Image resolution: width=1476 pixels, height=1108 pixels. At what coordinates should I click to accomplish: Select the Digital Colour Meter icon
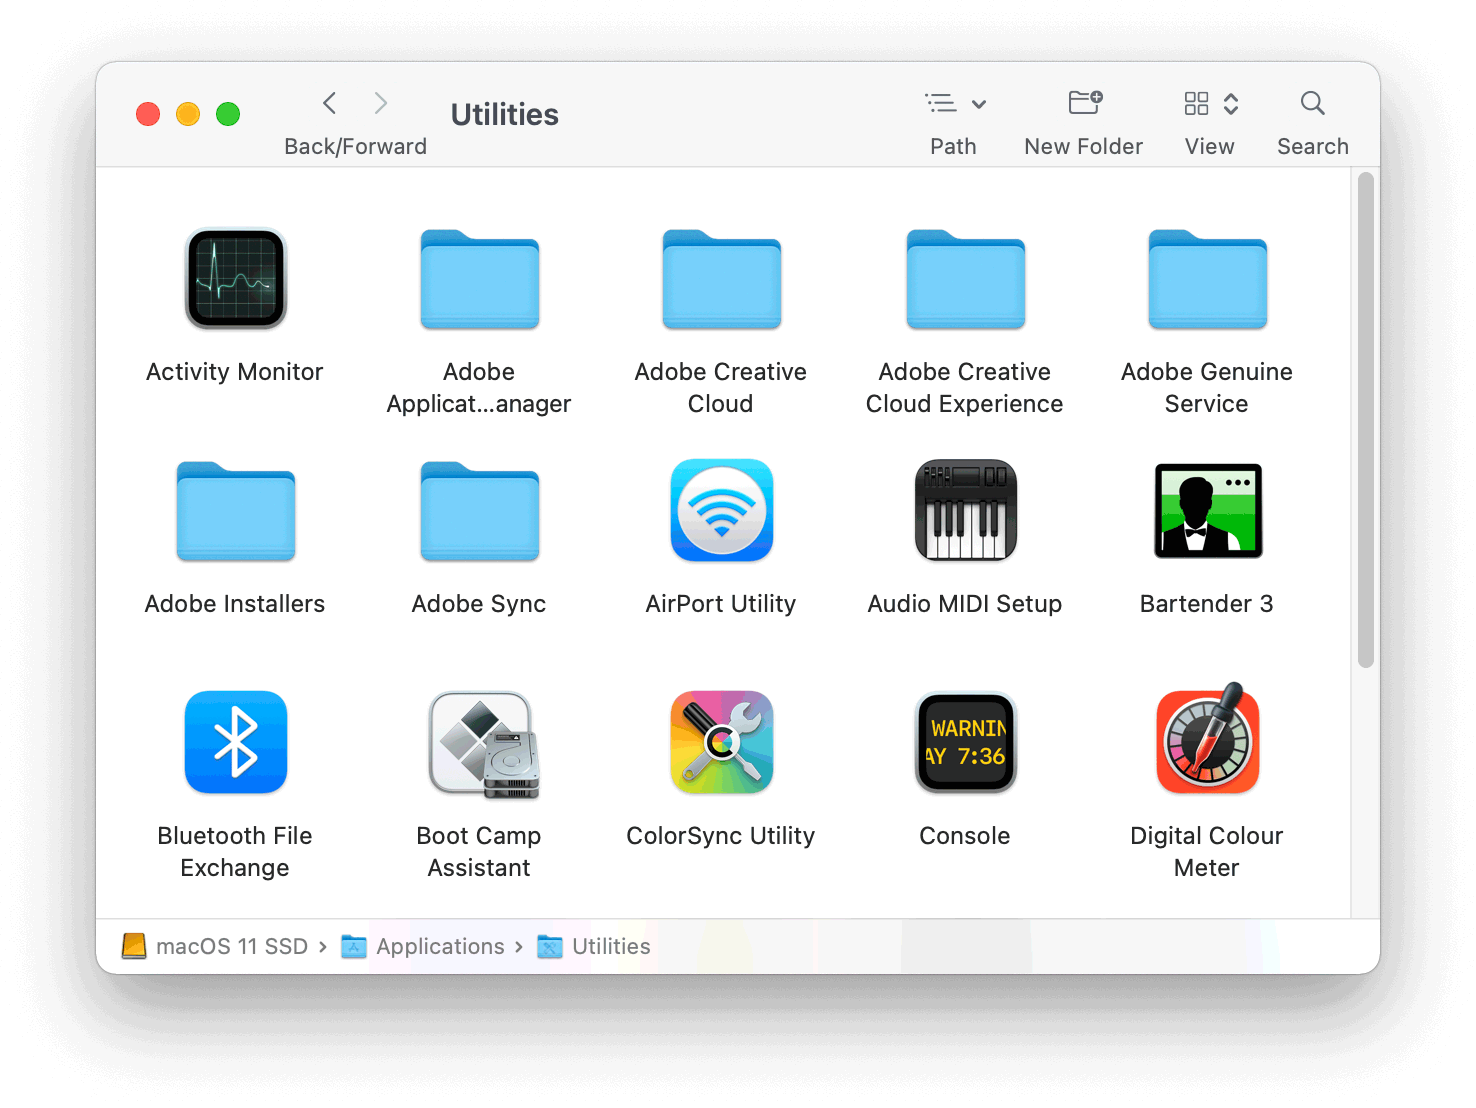[x=1207, y=741]
